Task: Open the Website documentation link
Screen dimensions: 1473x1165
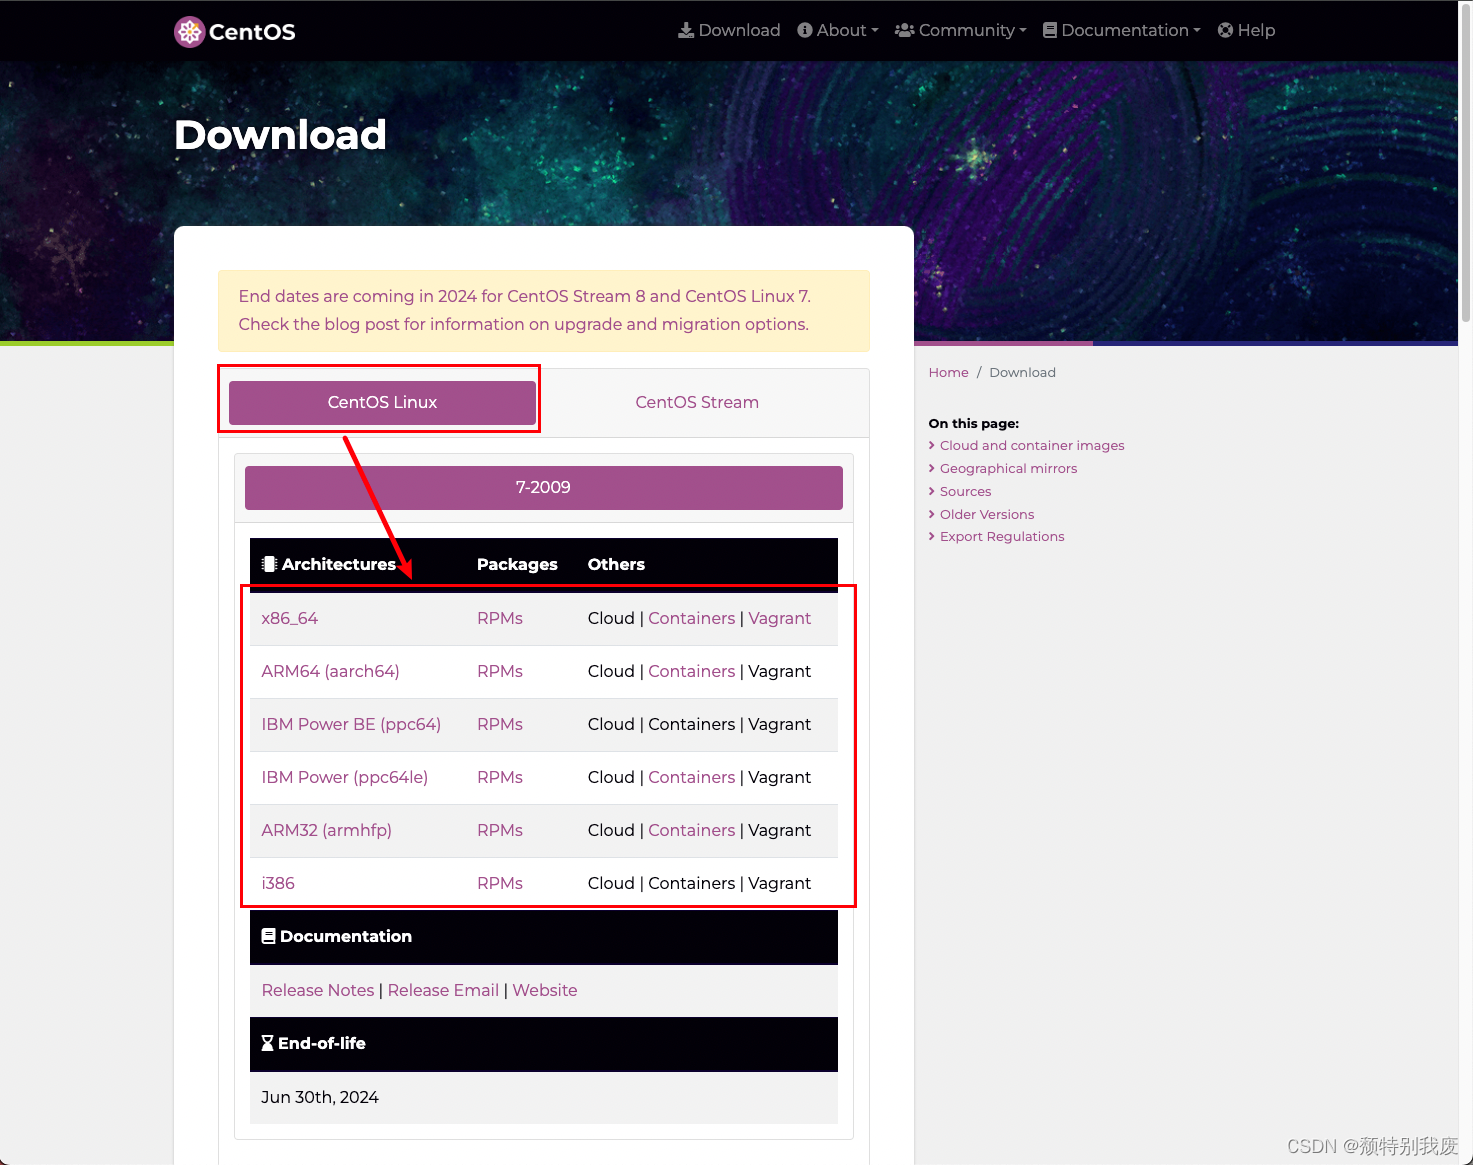Action: pos(545,990)
